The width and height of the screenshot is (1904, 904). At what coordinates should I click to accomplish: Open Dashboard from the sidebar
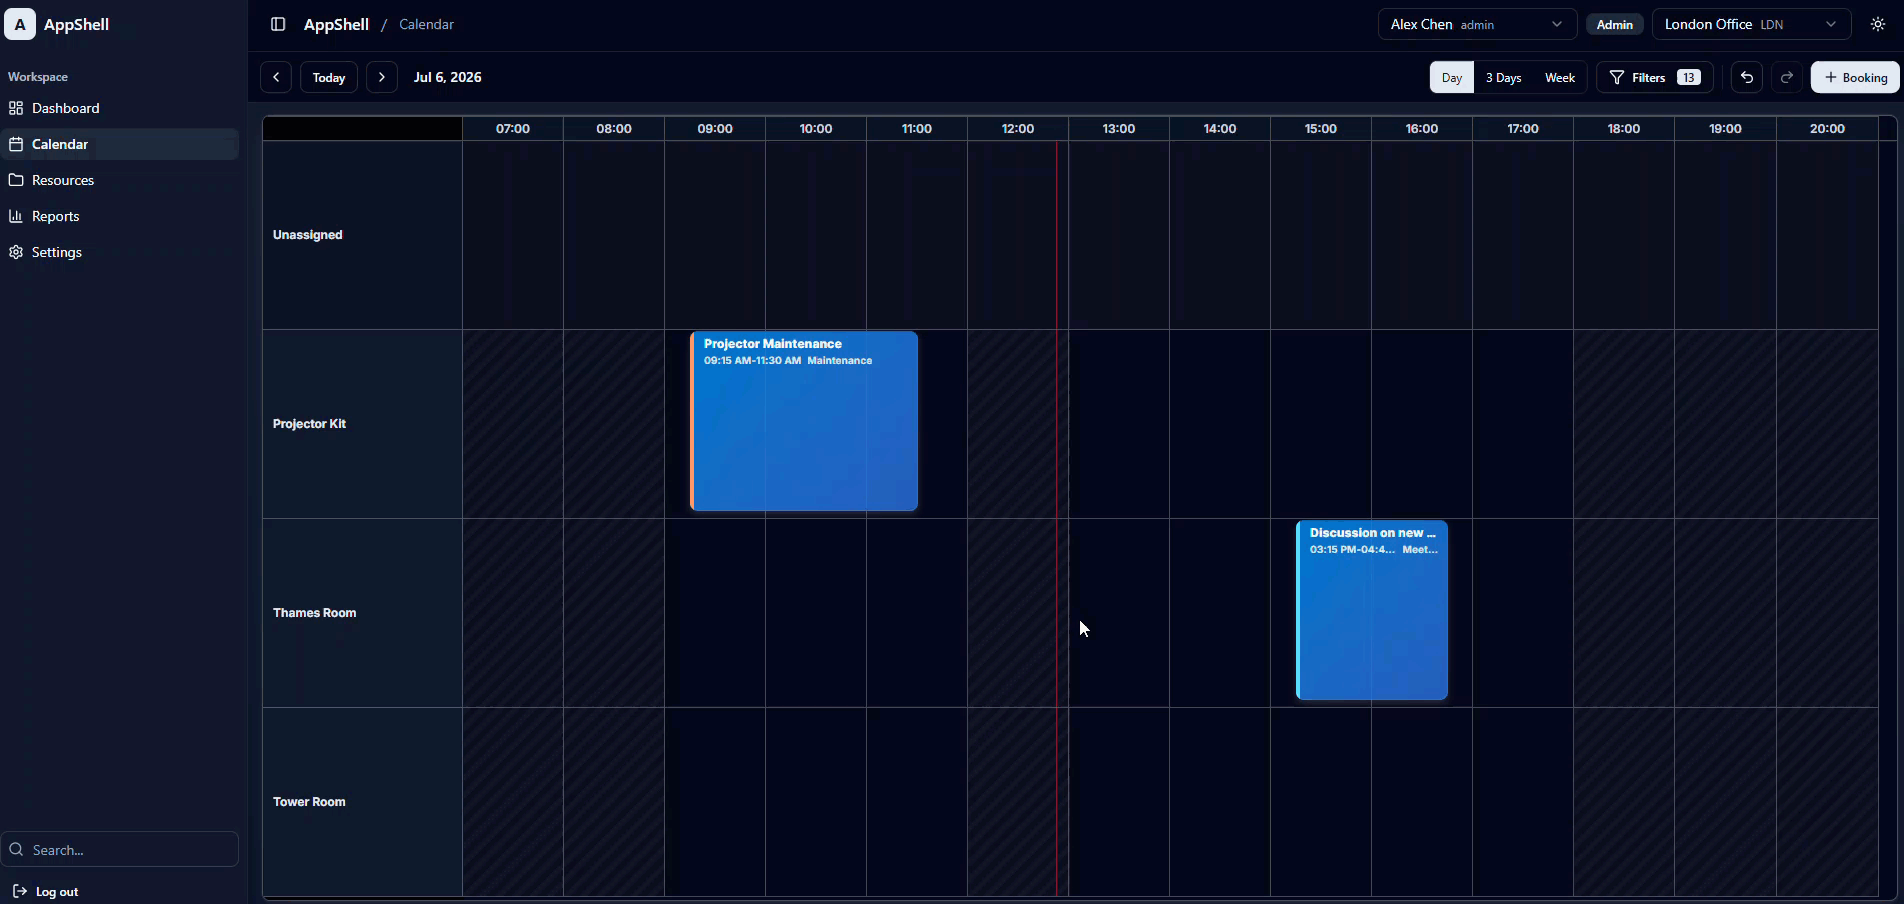tap(120, 108)
